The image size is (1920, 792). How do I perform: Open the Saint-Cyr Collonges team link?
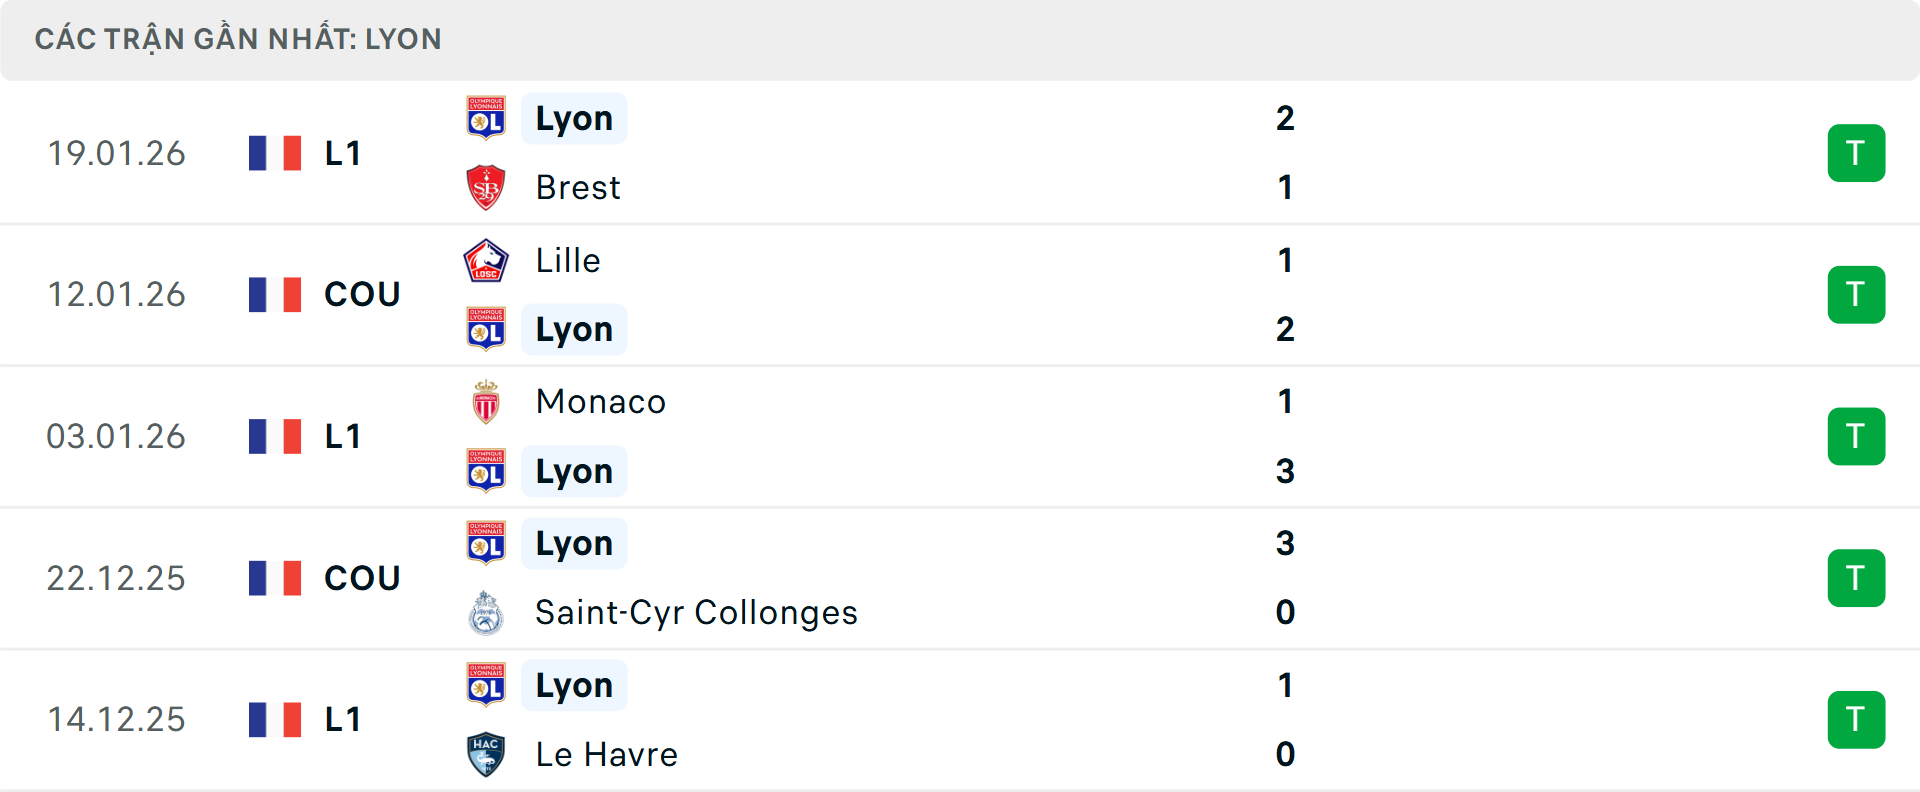(696, 613)
